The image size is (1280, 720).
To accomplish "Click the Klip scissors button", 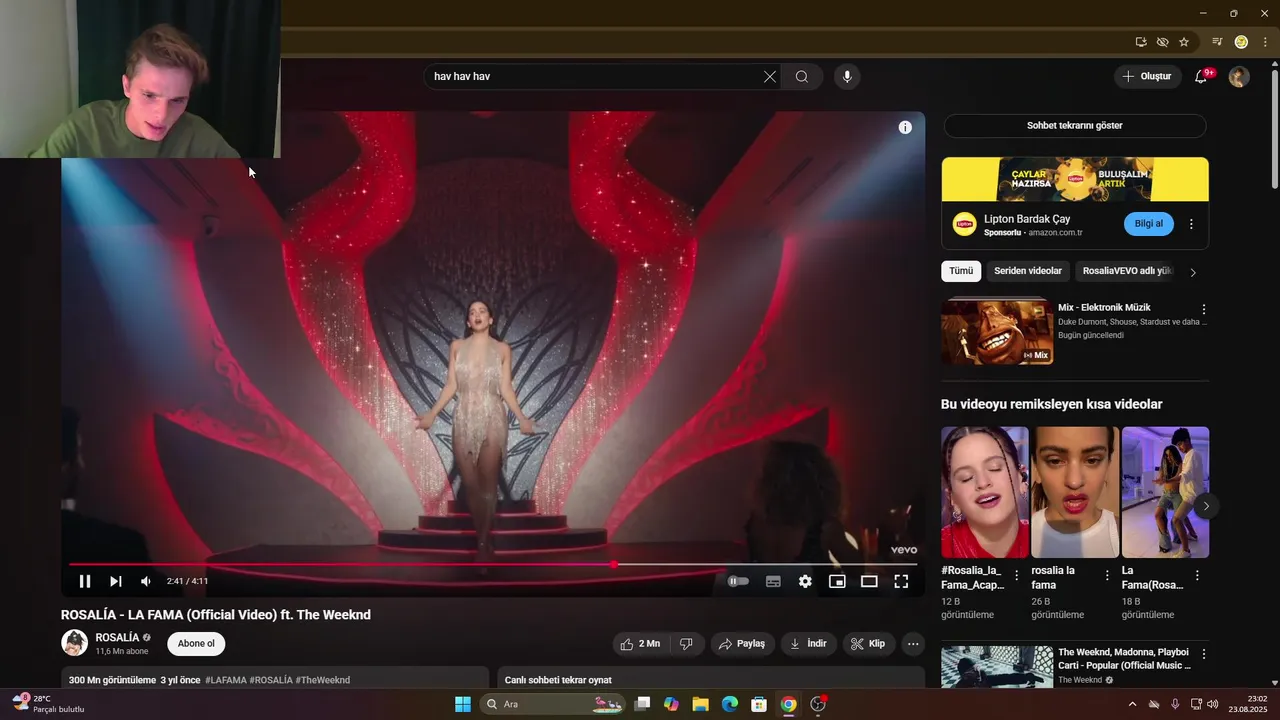I will pyautogui.click(x=868, y=644).
